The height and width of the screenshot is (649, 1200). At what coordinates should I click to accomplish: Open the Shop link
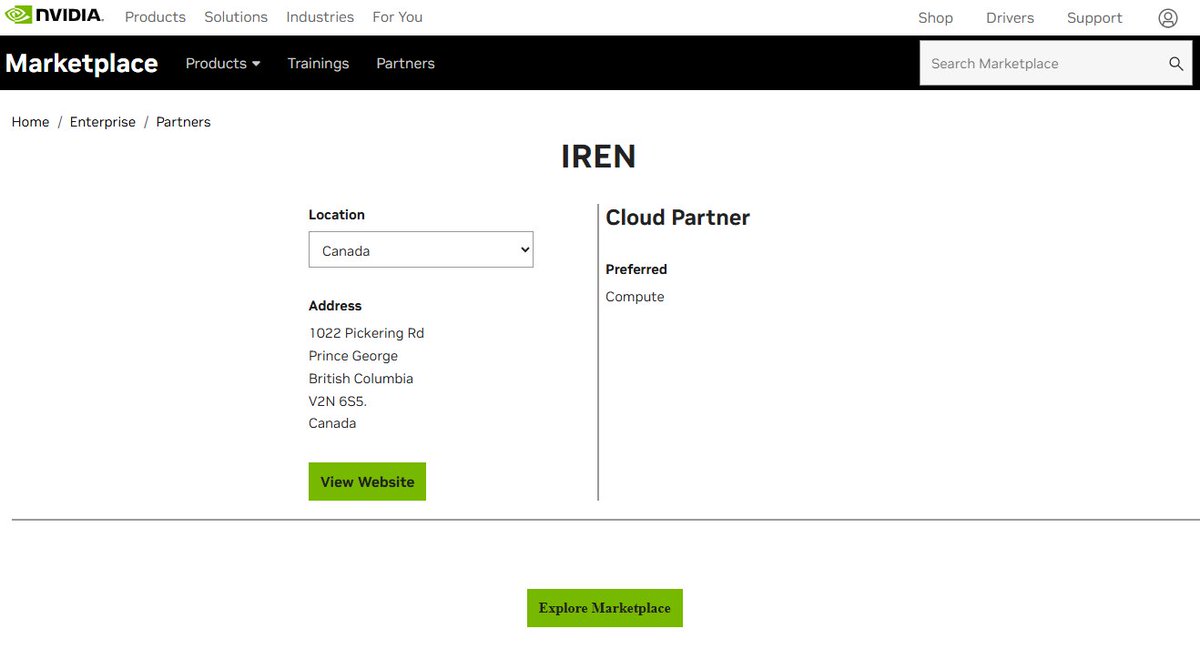click(935, 18)
